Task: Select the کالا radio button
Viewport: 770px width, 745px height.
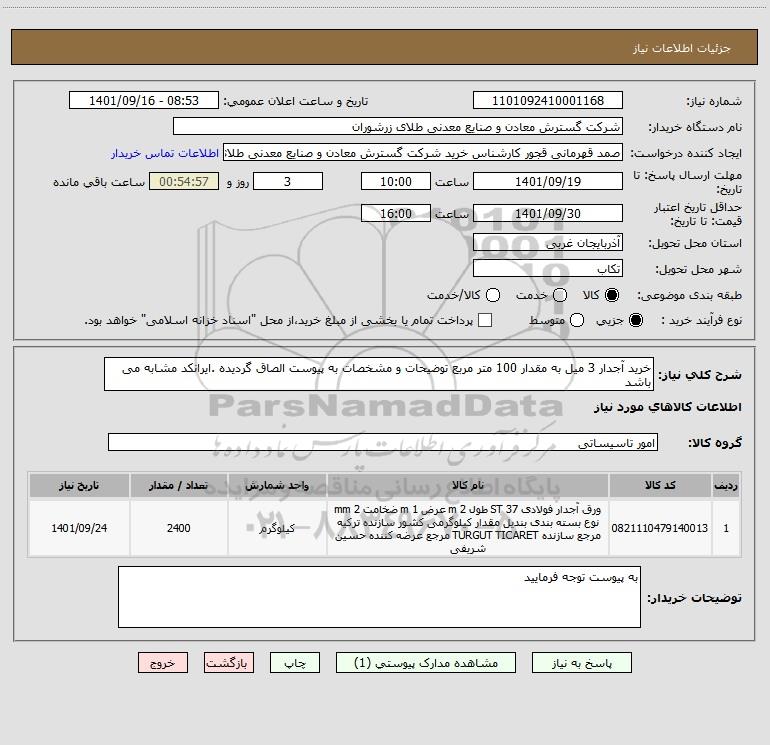Action: point(612,295)
